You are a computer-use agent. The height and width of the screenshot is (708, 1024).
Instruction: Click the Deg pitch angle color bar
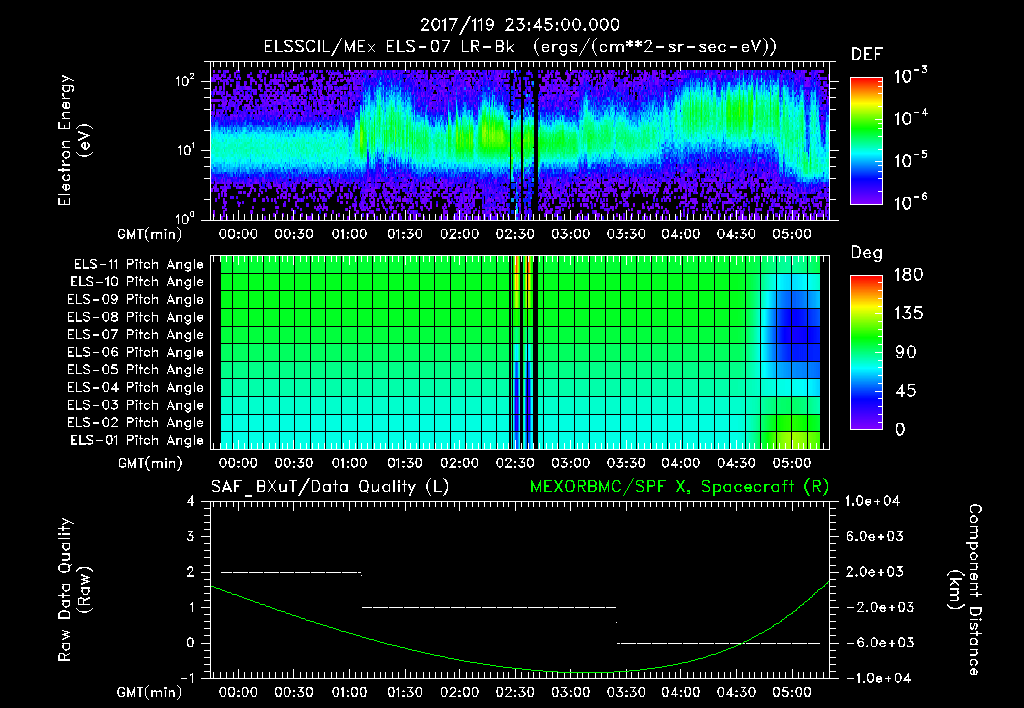click(x=864, y=352)
